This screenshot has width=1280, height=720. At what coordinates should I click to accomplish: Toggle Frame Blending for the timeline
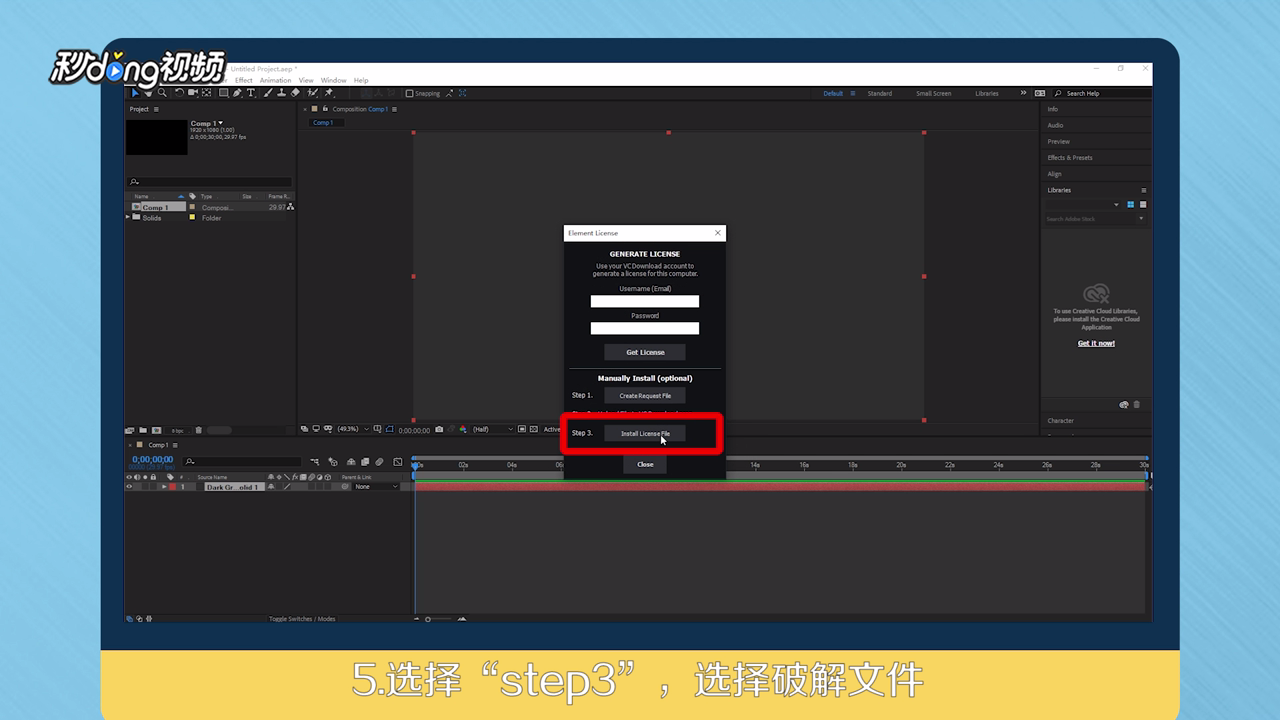pyautogui.click(x=365, y=462)
